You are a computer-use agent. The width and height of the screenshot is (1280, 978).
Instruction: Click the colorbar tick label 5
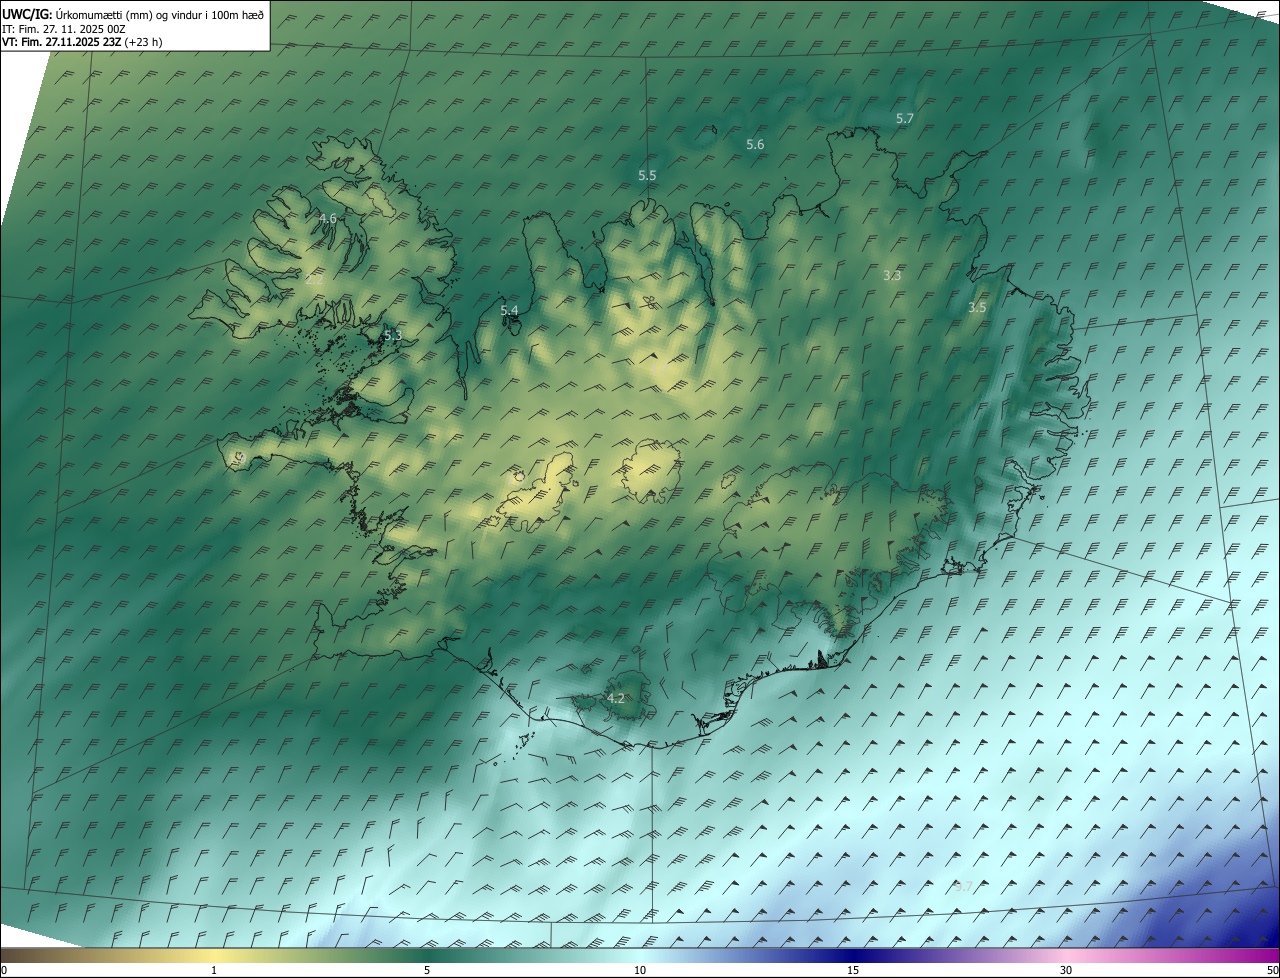(427, 970)
